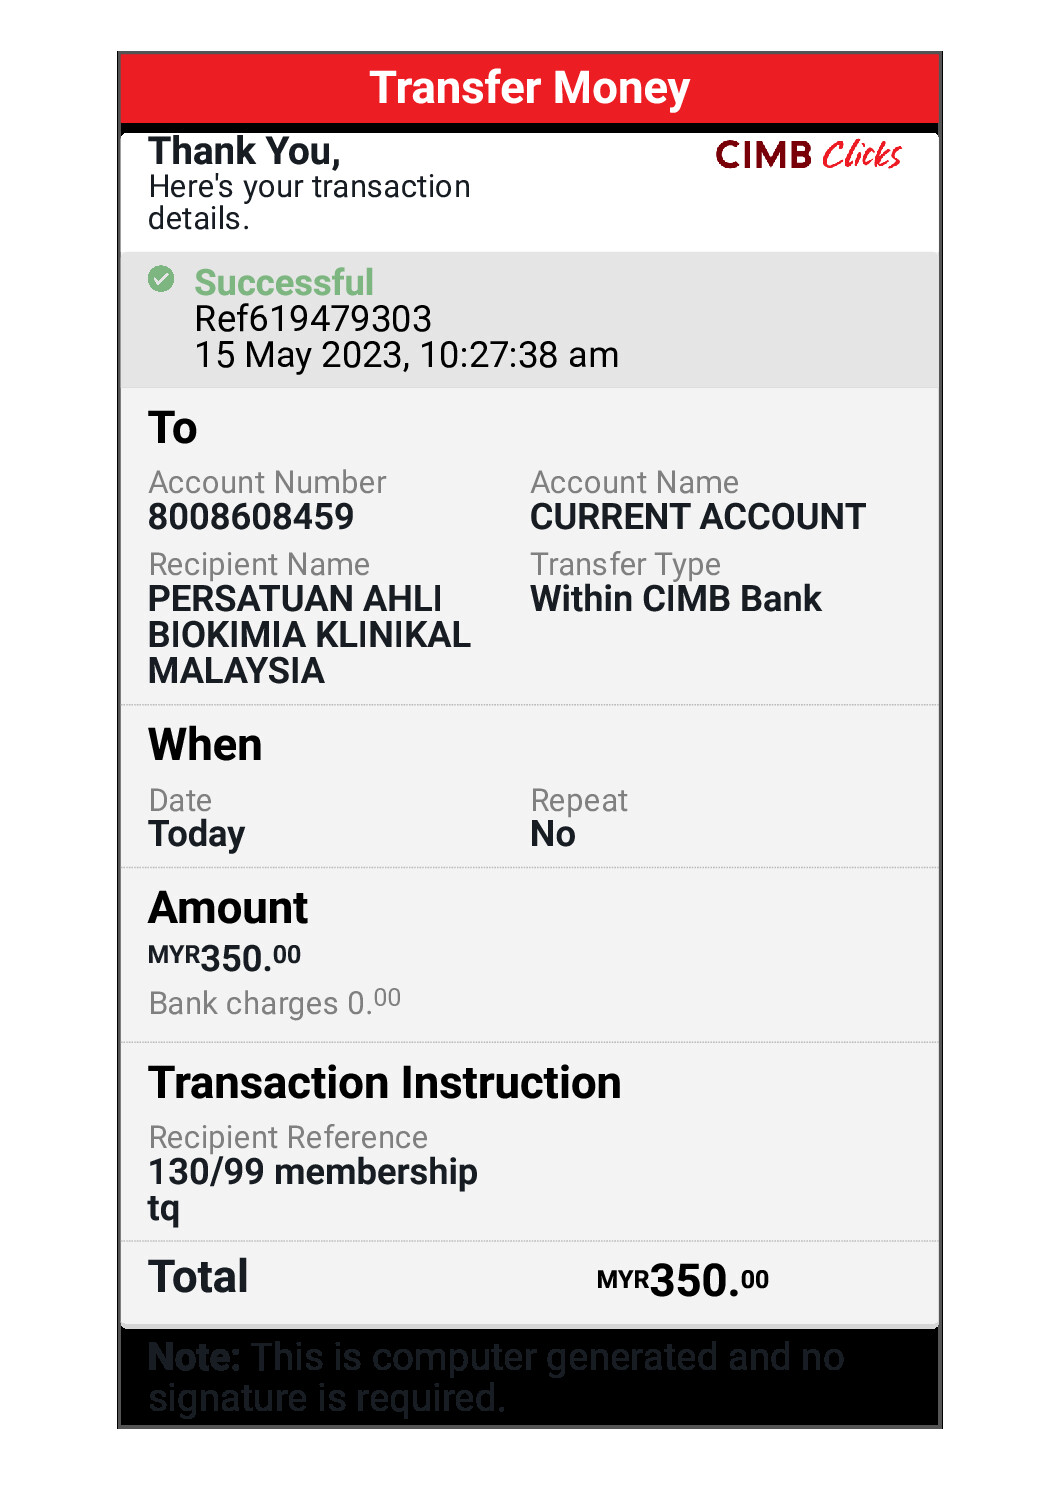Click the computer generated Note text

pyautogui.click(x=495, y=1377)
